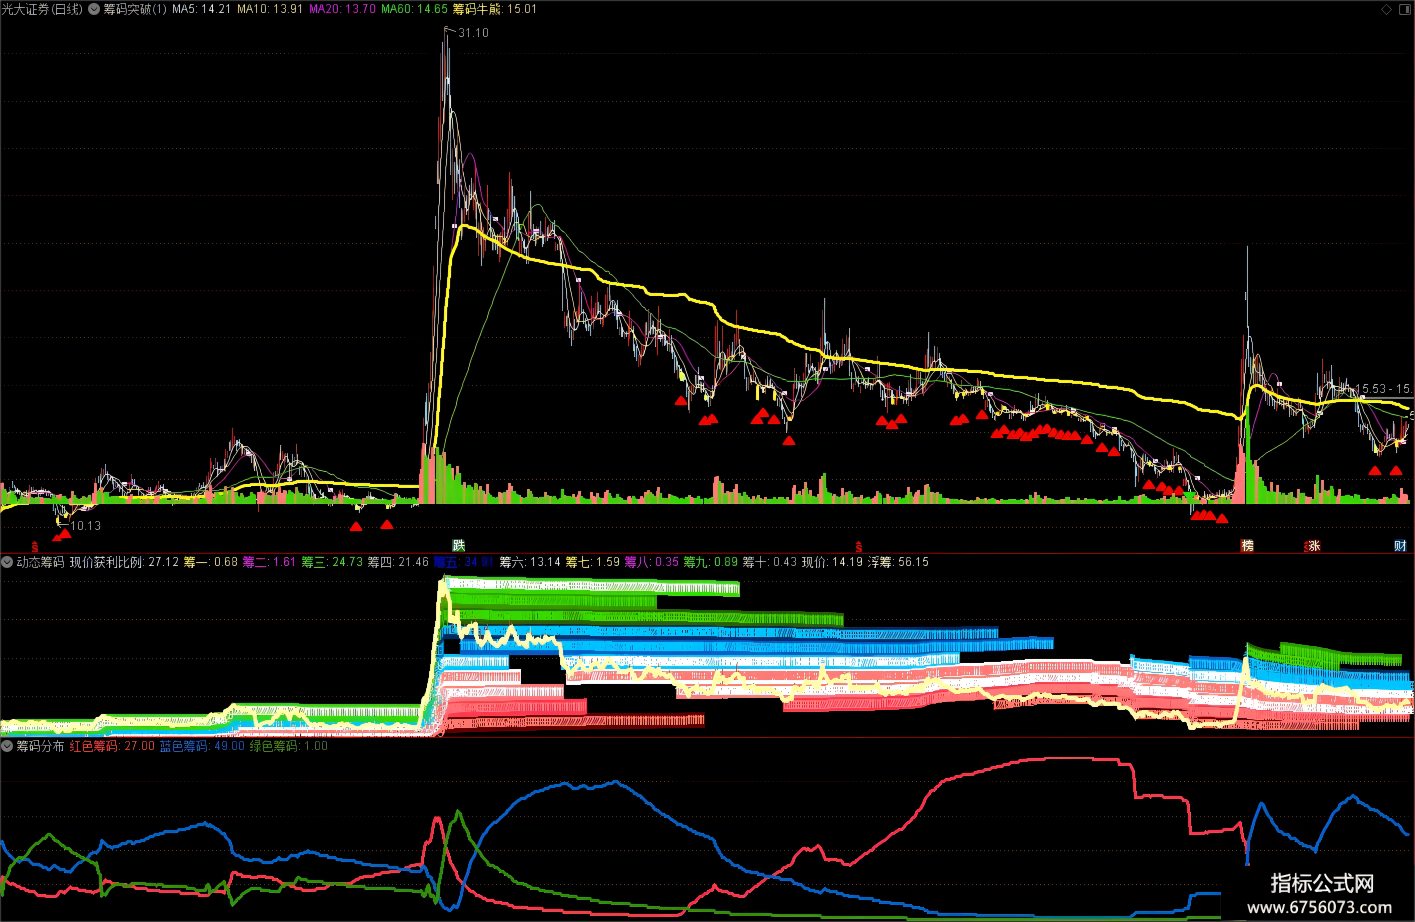
Task: Select the MA20 moving average label
Action: [343, 9]
